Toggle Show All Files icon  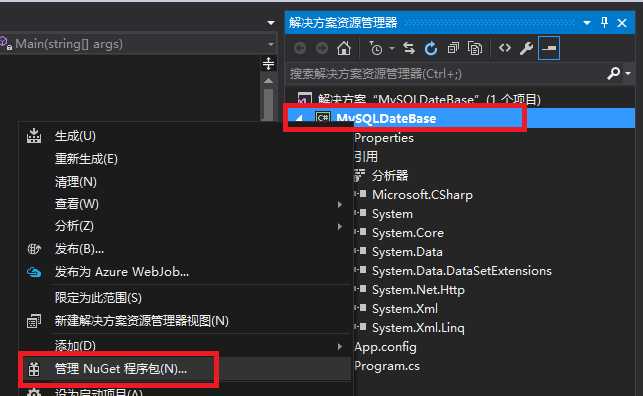click(475, 48)
